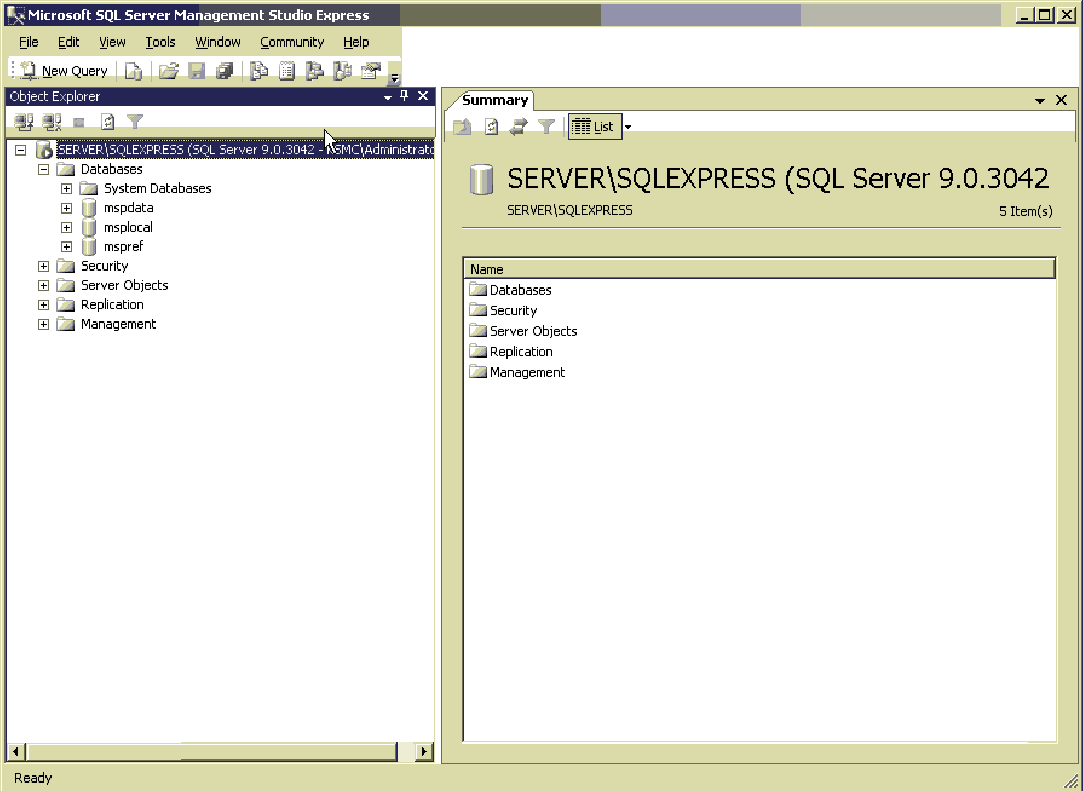This screenshot has width=1083, height=791.
Task: Select the Summary tab
Action: [495, 100]
